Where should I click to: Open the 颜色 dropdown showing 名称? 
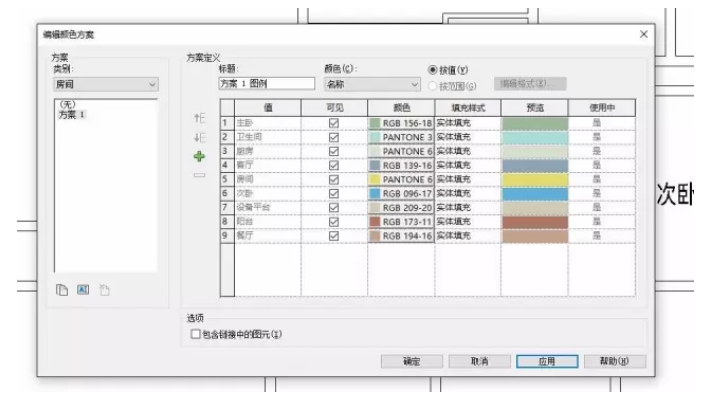click(372, 84)
